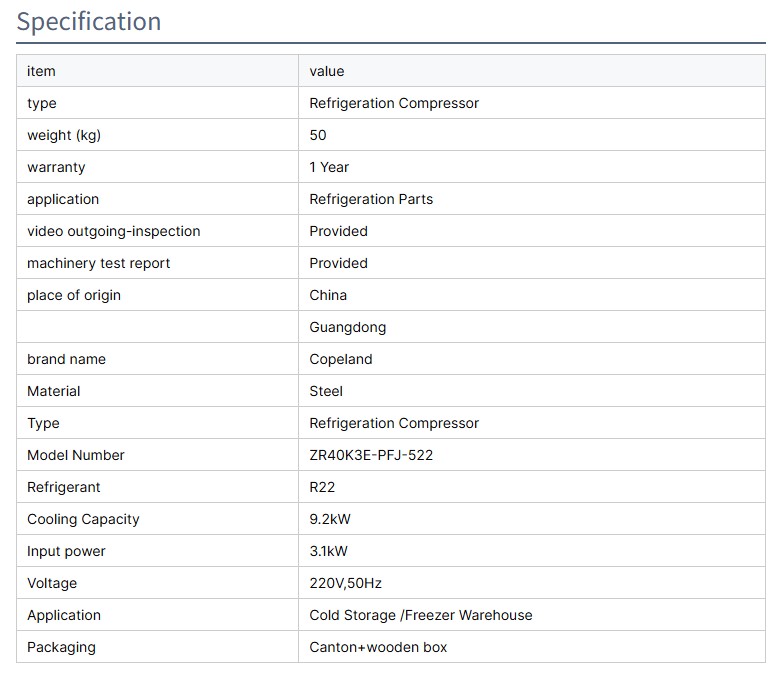This screenshot has width=782, height=675.
Task: Select the "1 Year" warranty value
Action: [329, 167]
